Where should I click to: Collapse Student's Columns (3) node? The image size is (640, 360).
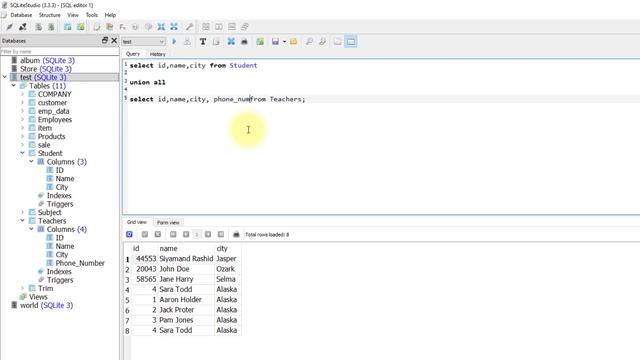pyautogui.click(x=31, y=162)
